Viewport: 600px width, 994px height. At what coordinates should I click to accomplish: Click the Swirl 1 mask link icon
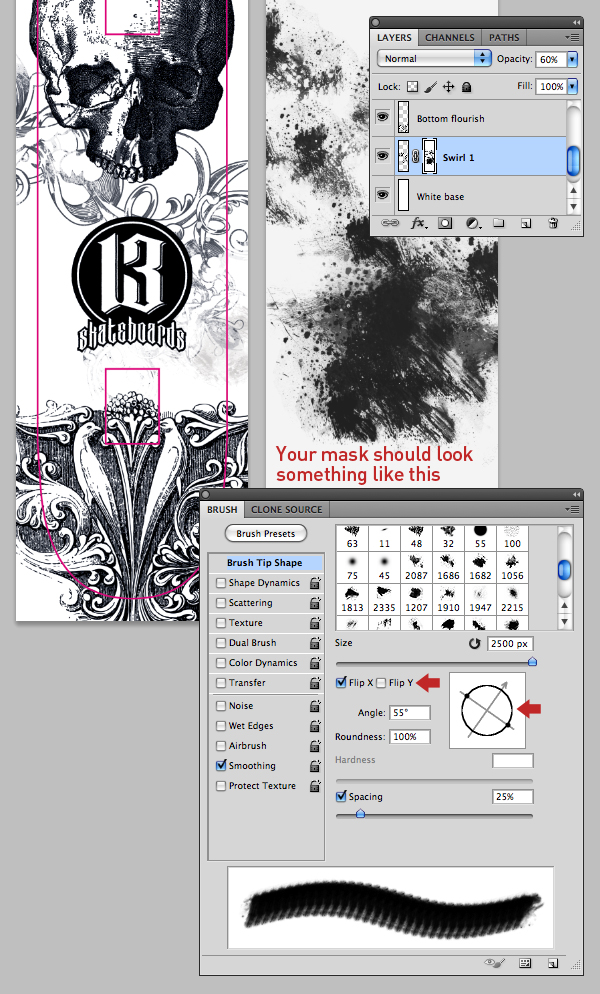pyautogui.click(x=416, y=157)
